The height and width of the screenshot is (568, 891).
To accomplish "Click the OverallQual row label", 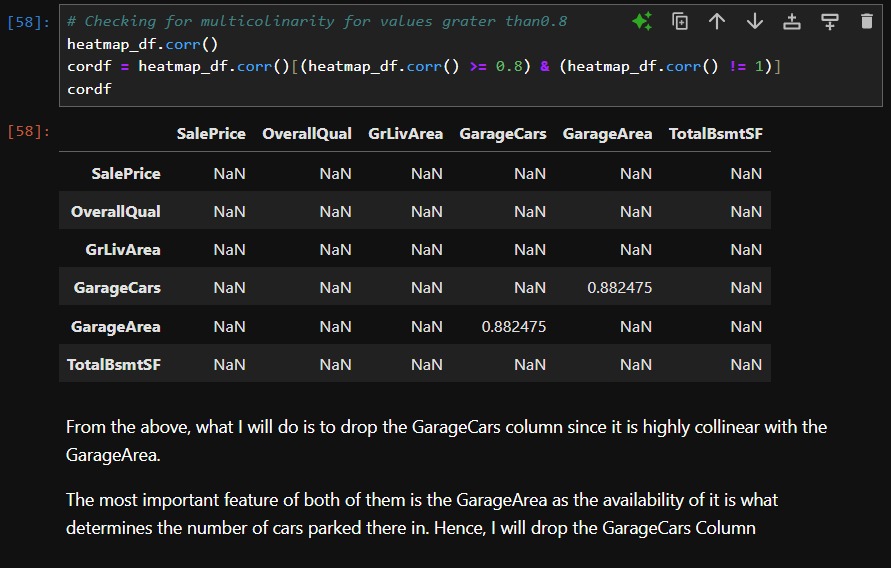I will [x=115, y=212].
